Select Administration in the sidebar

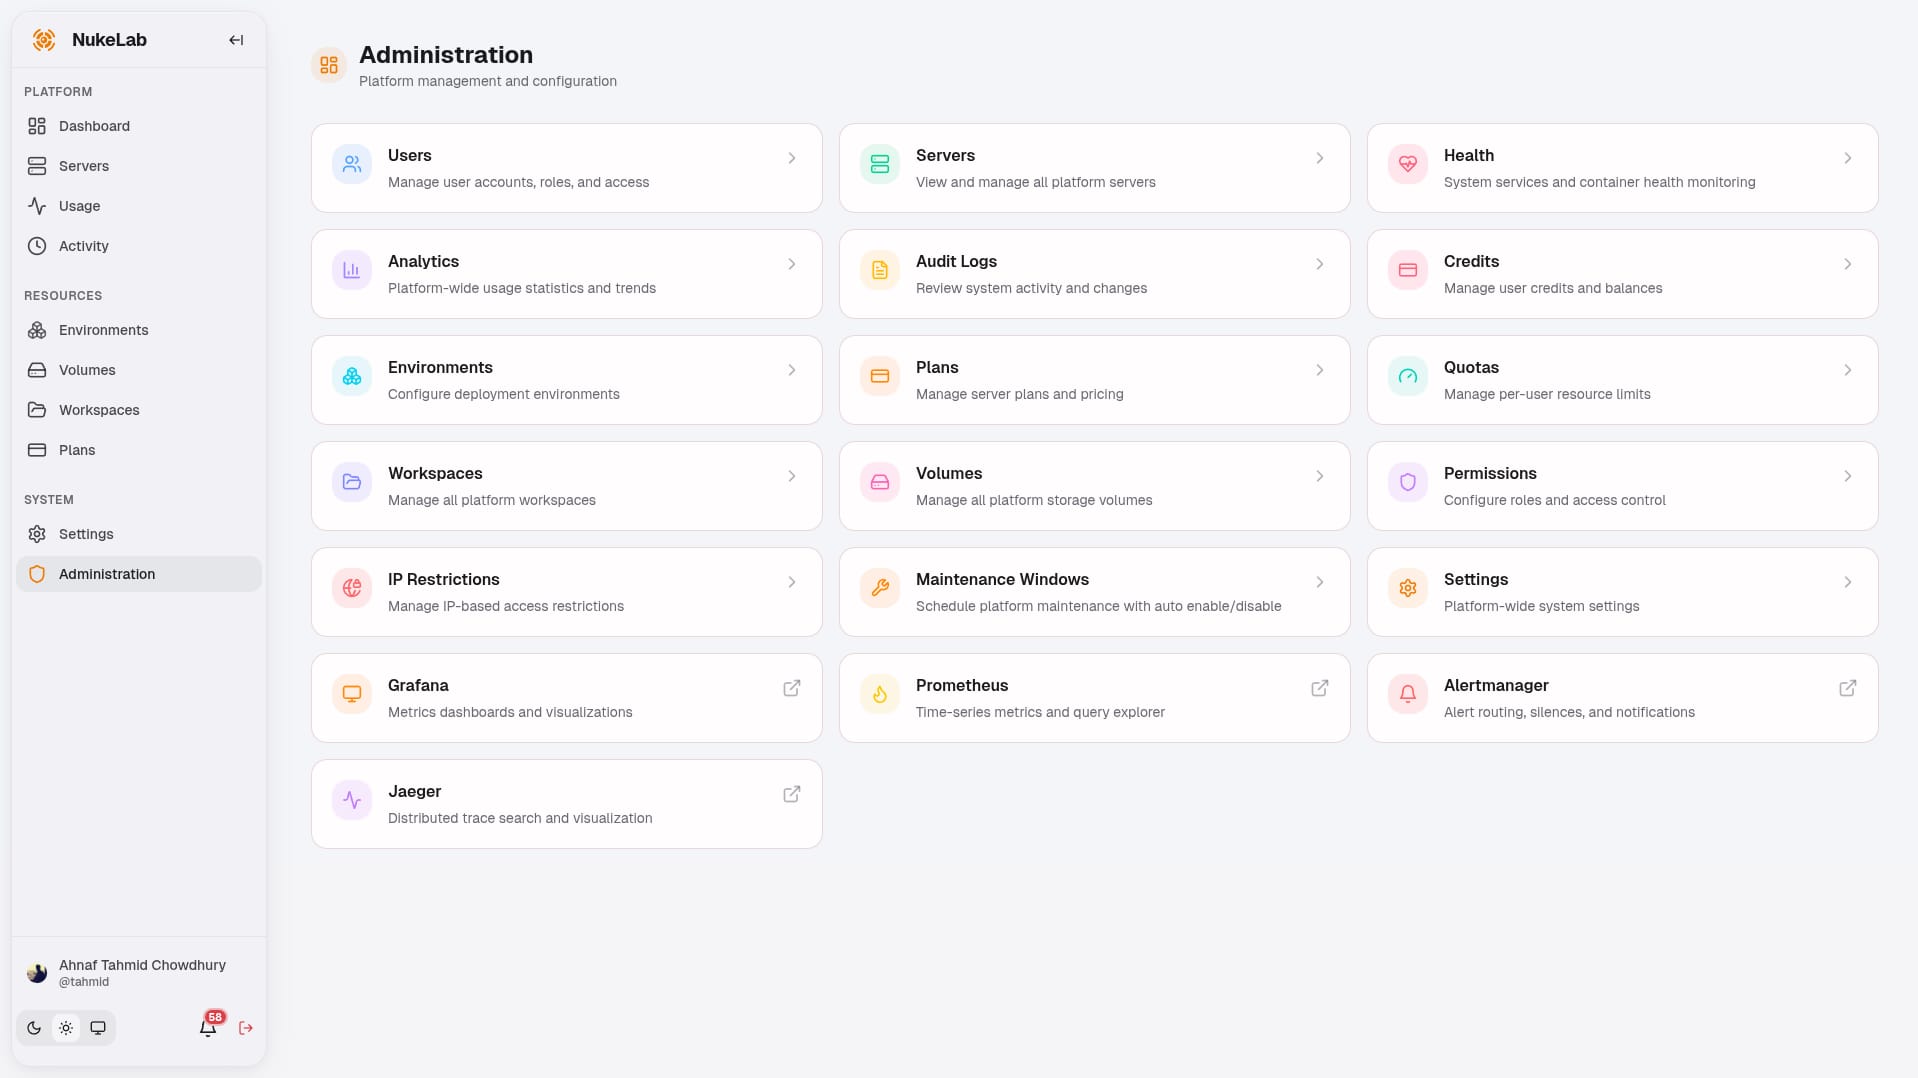click(x=139, y=574)
